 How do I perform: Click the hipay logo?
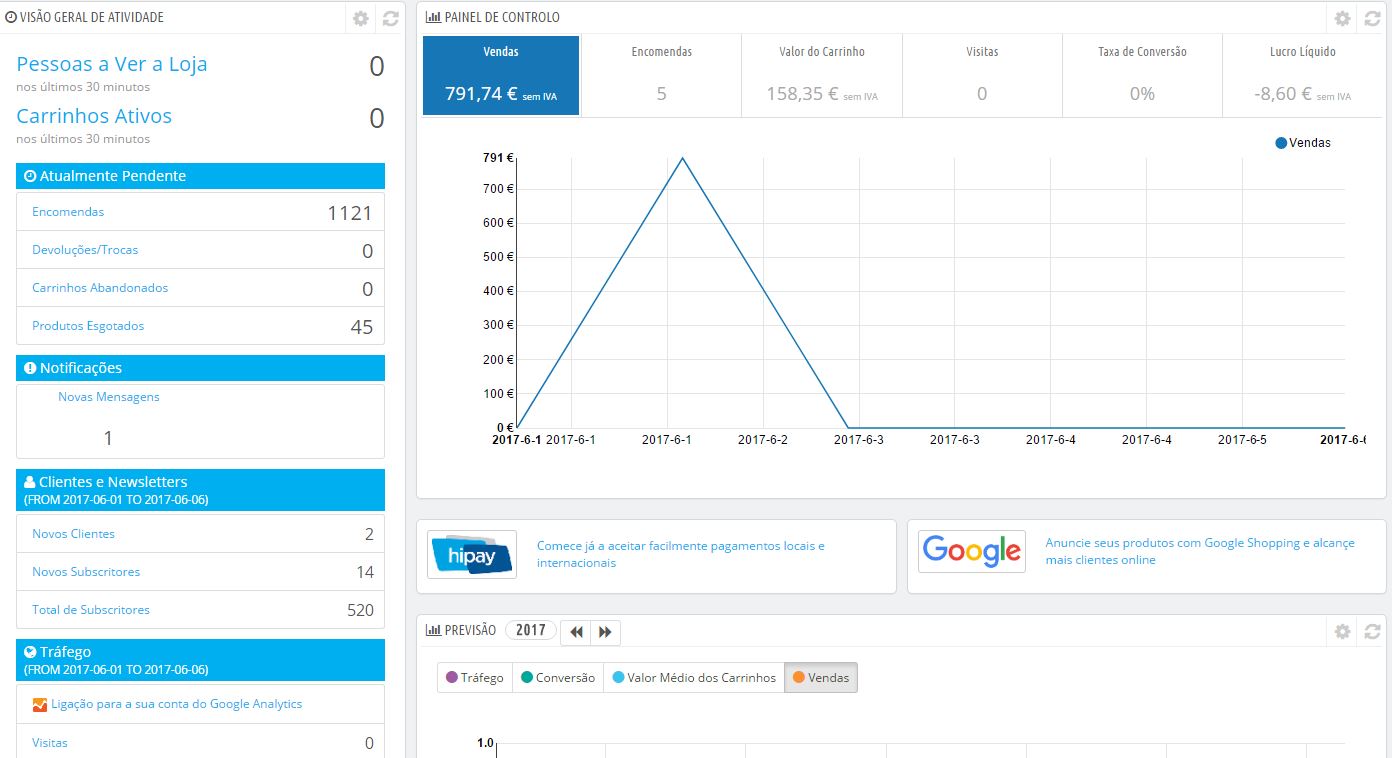tap(472, 554)
